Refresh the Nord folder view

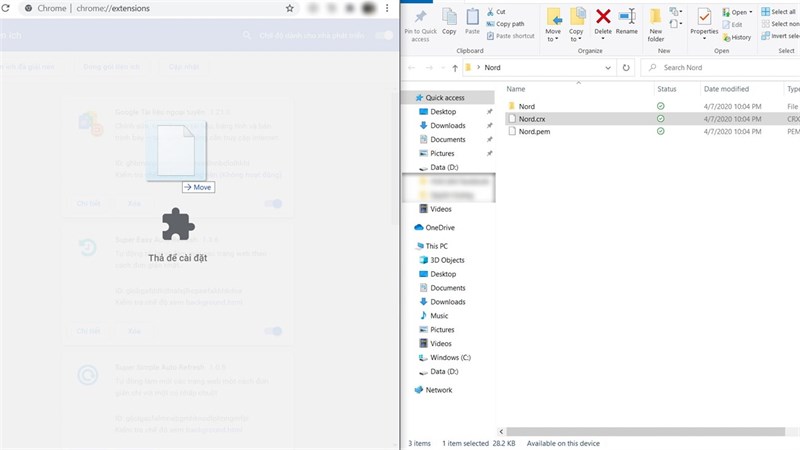[626, 67]
